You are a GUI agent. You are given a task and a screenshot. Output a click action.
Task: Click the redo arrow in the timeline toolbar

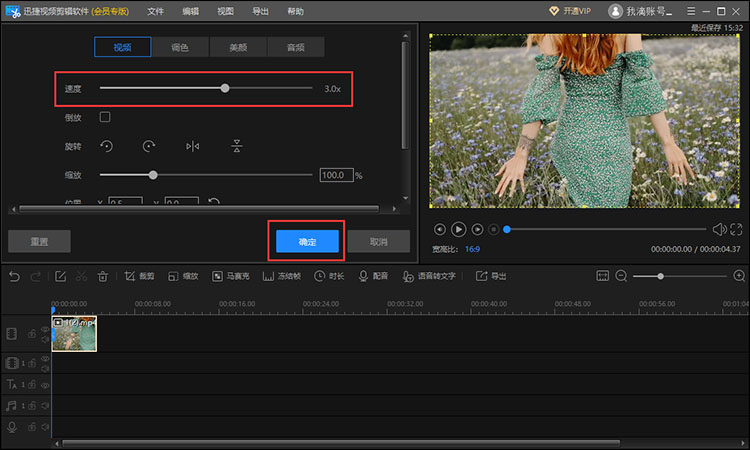coord(35,276)
